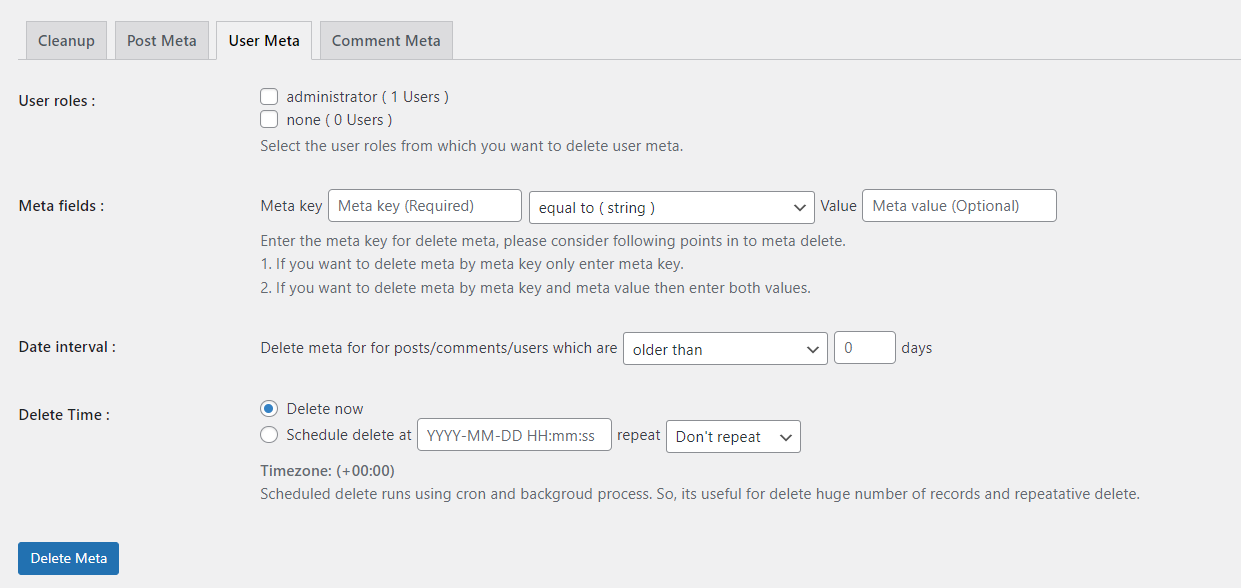Open the Post Meta tab

tap(161, 40)
